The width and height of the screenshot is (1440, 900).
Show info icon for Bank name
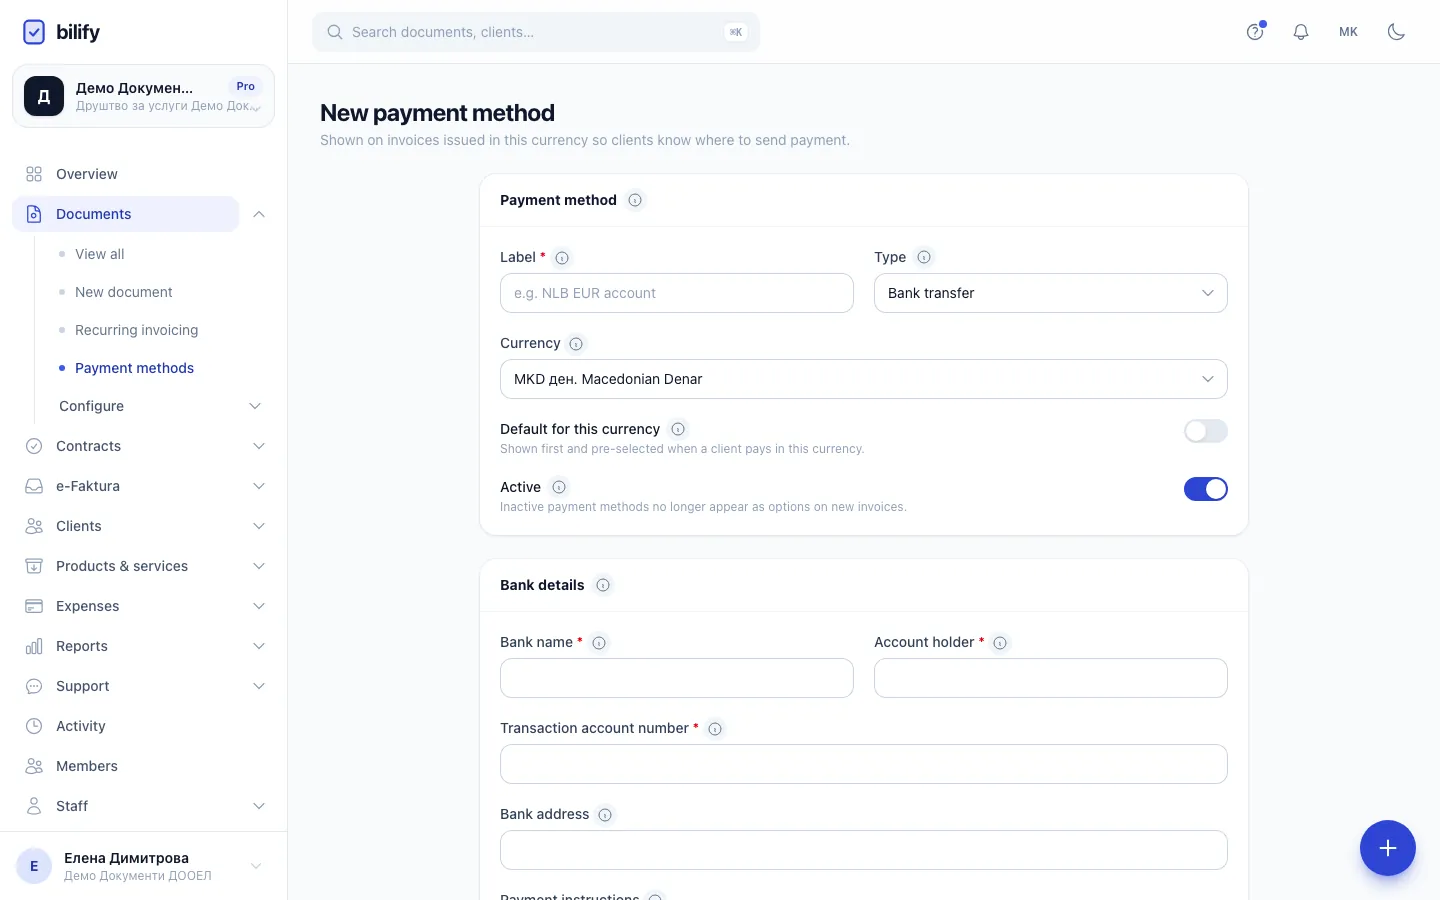click(x=599, y=643)
